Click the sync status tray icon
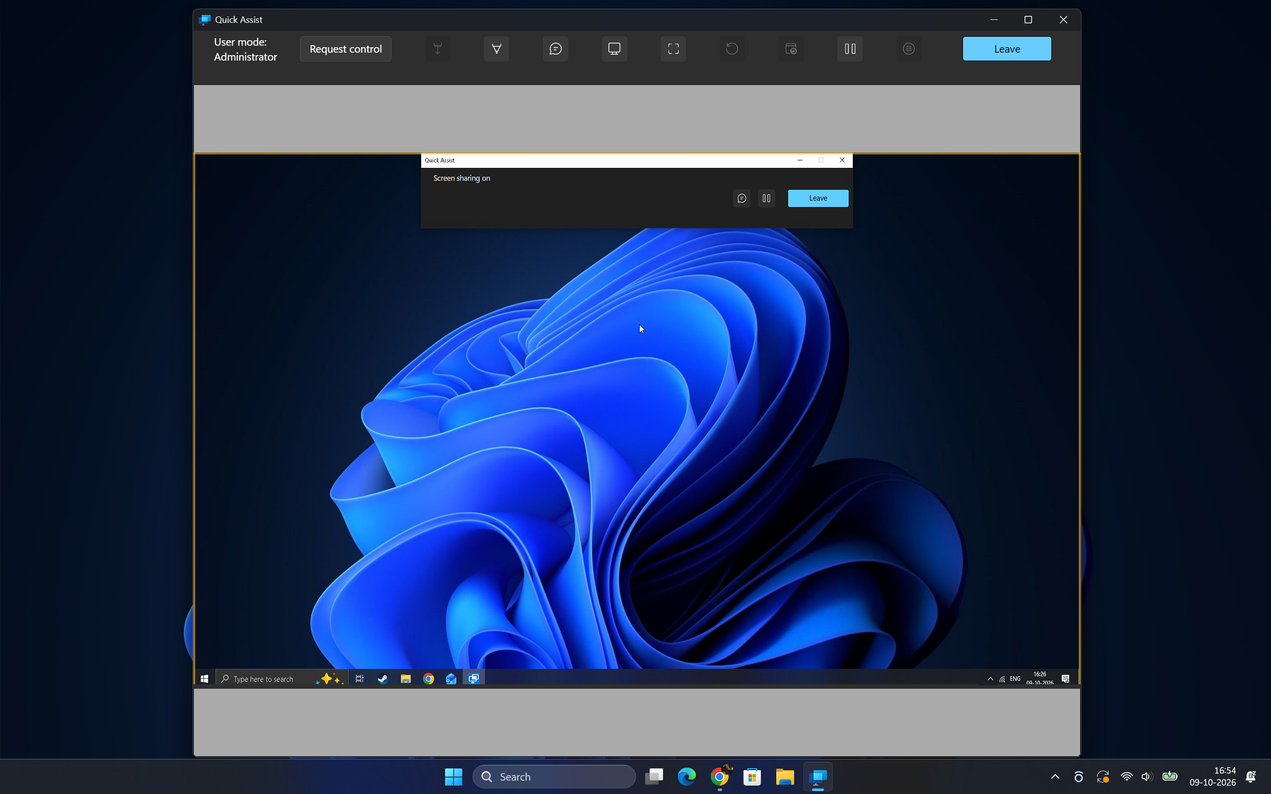 (1103, 777)
